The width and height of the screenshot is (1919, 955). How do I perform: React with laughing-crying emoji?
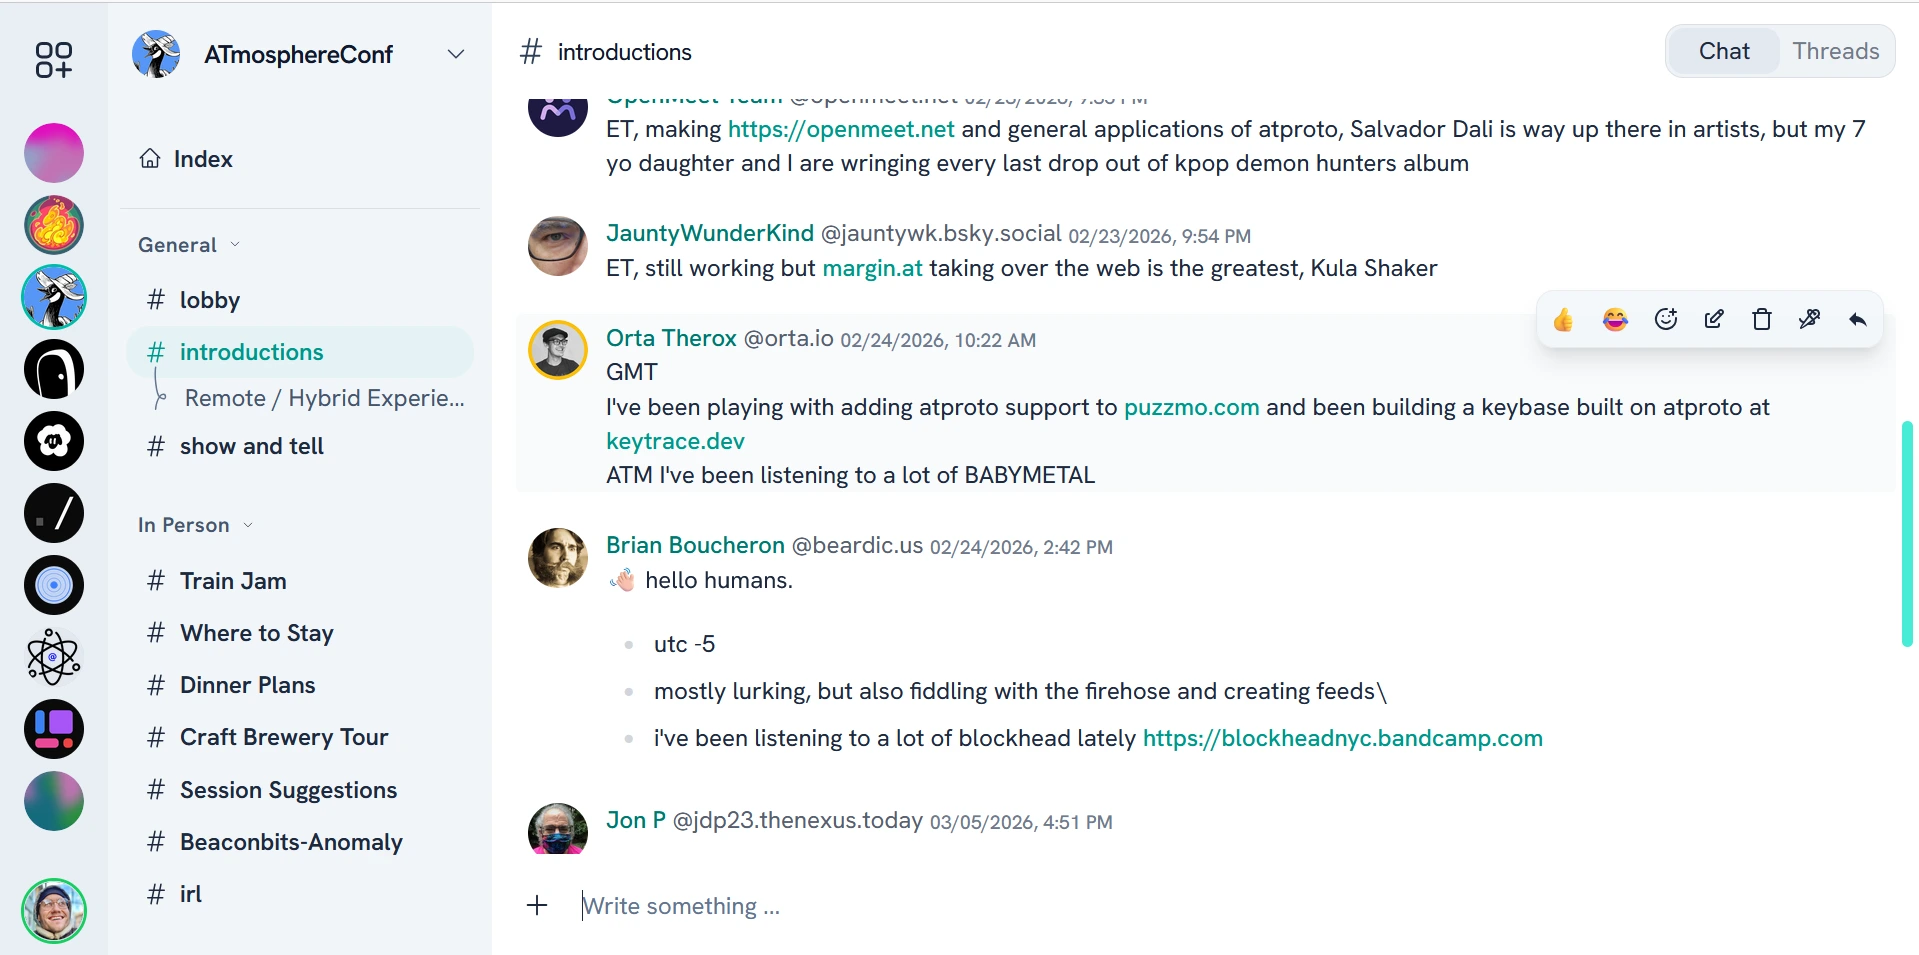pyautogui.click(x=1615, y=320)
